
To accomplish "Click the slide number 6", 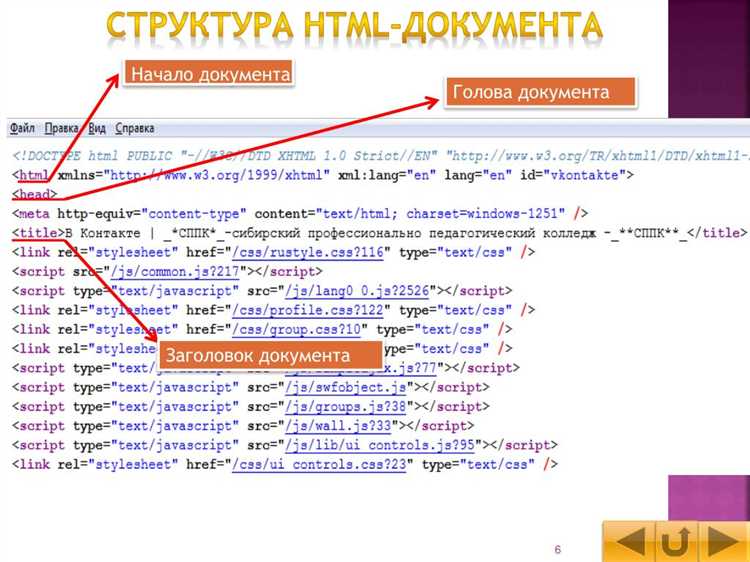I will pos(557,550).
